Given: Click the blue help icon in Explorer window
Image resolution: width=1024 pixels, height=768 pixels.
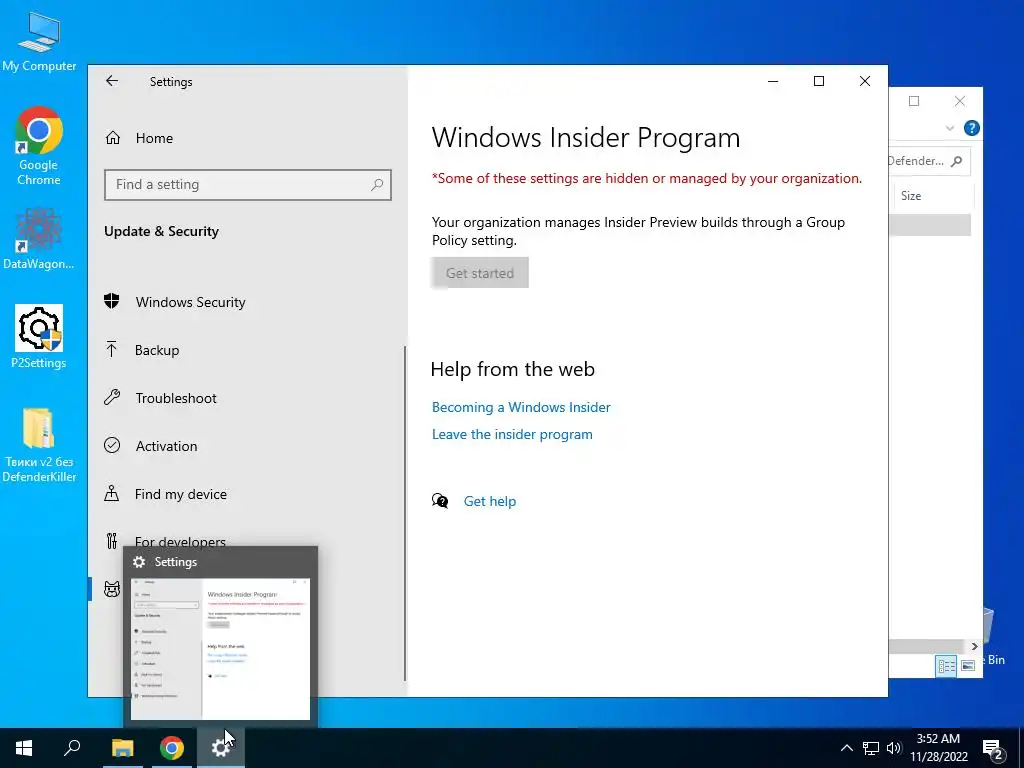Looking at the screenshot, I should pyautogui.click(x=971, y=128).
